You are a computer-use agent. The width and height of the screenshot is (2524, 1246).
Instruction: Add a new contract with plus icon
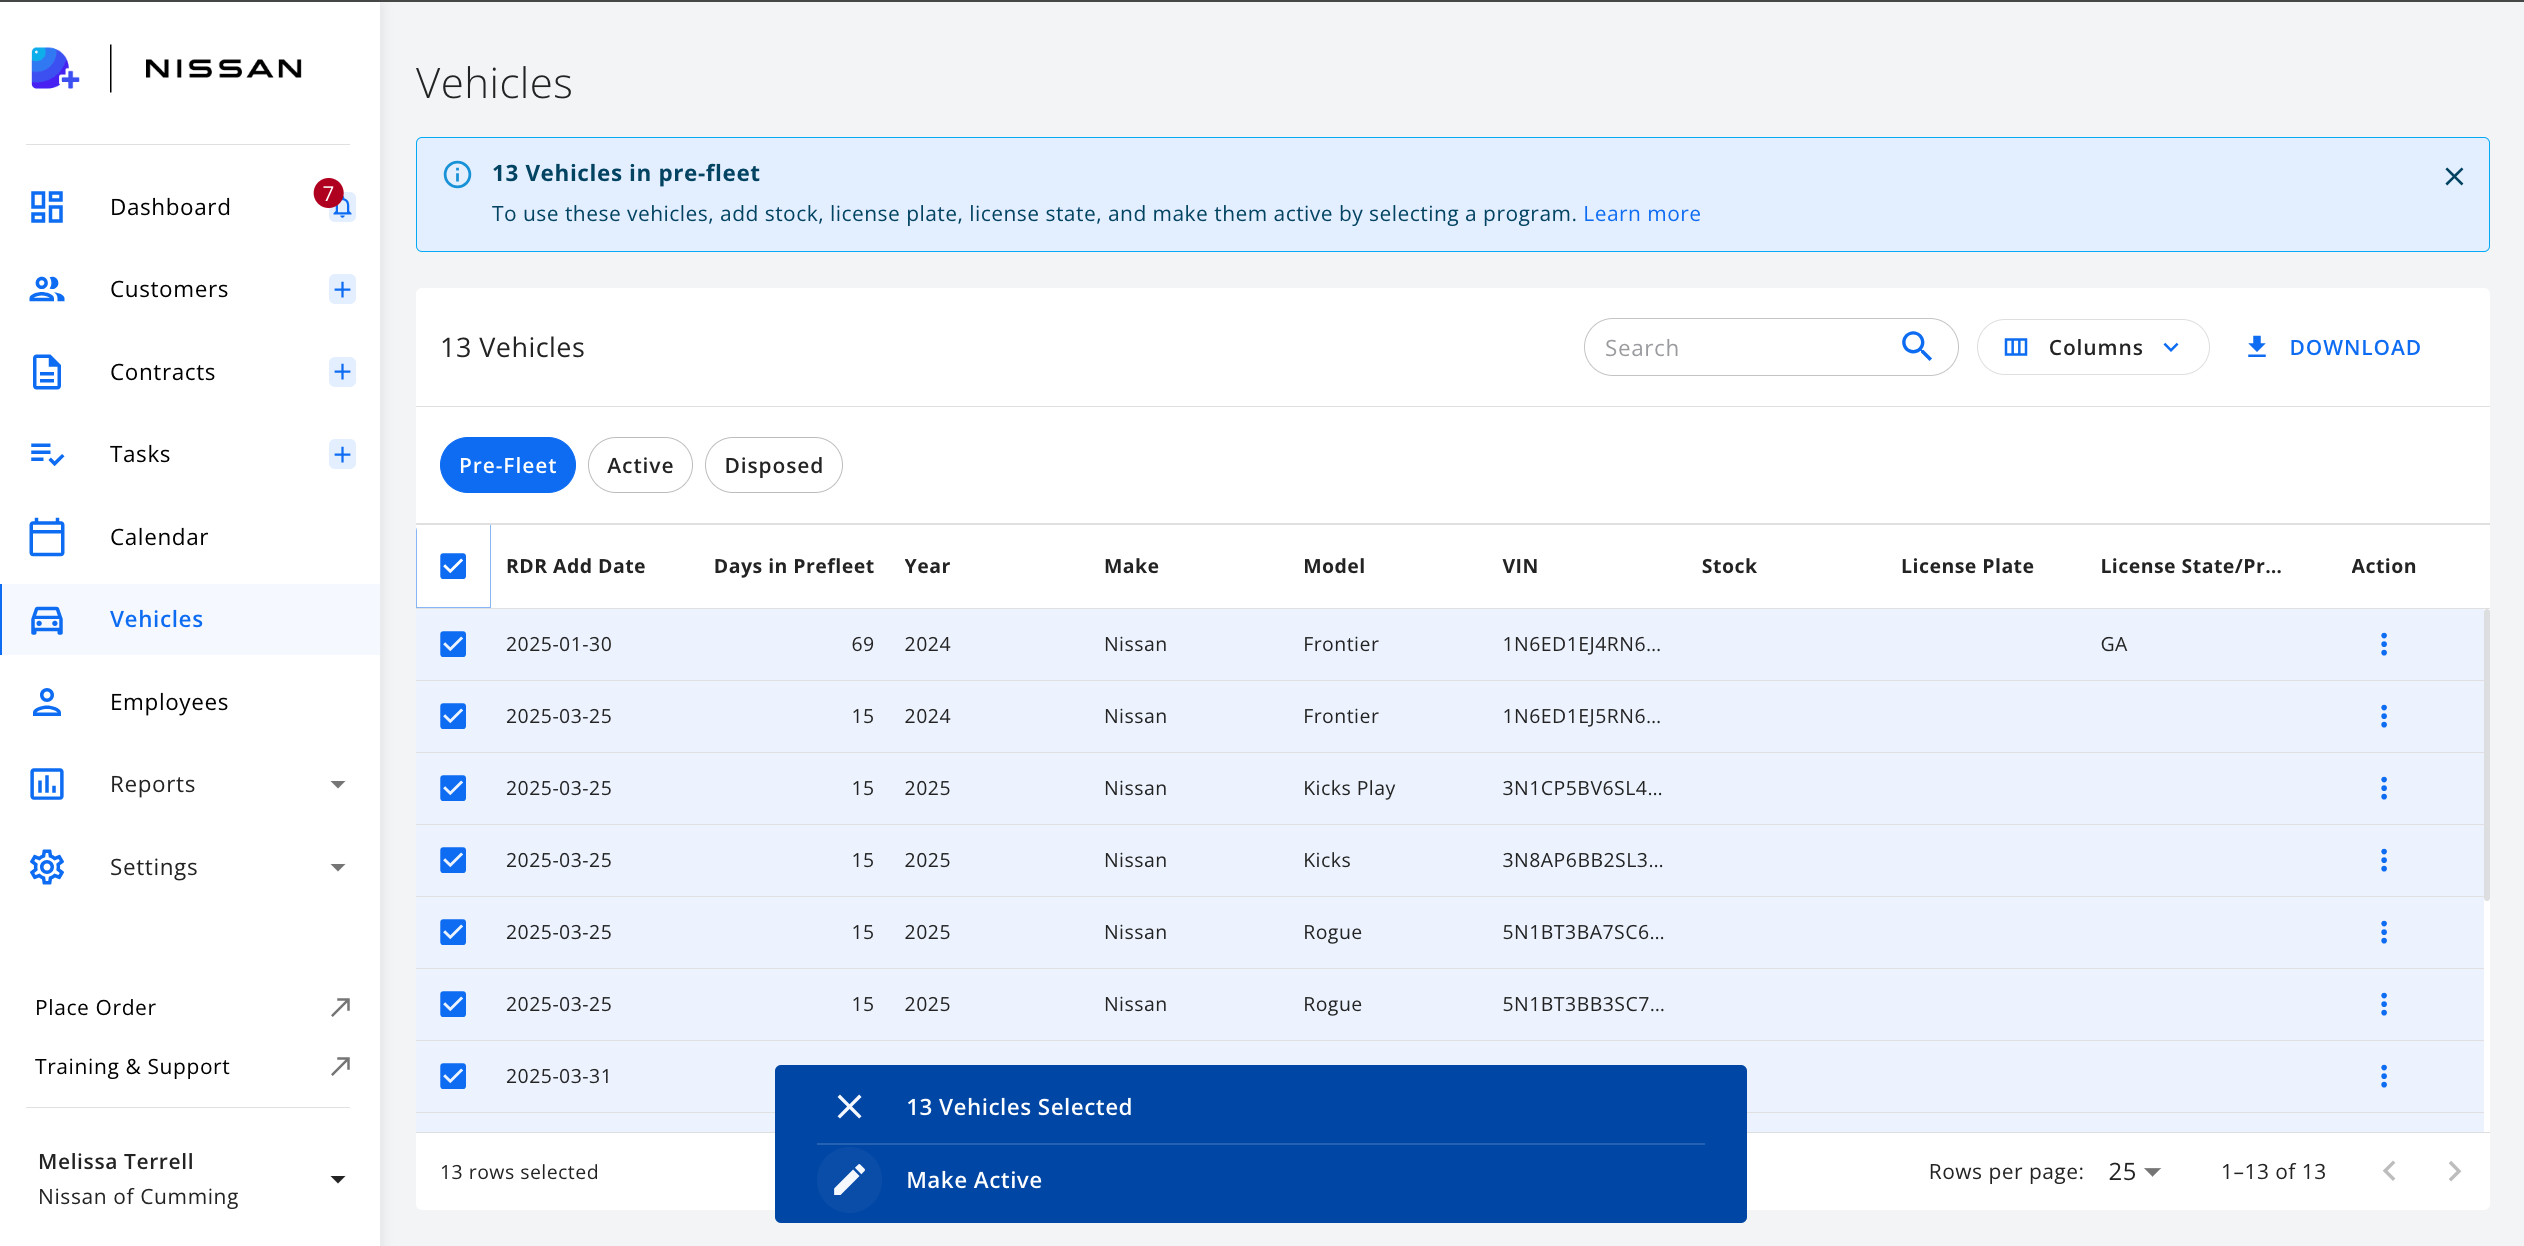coord(342,372)
